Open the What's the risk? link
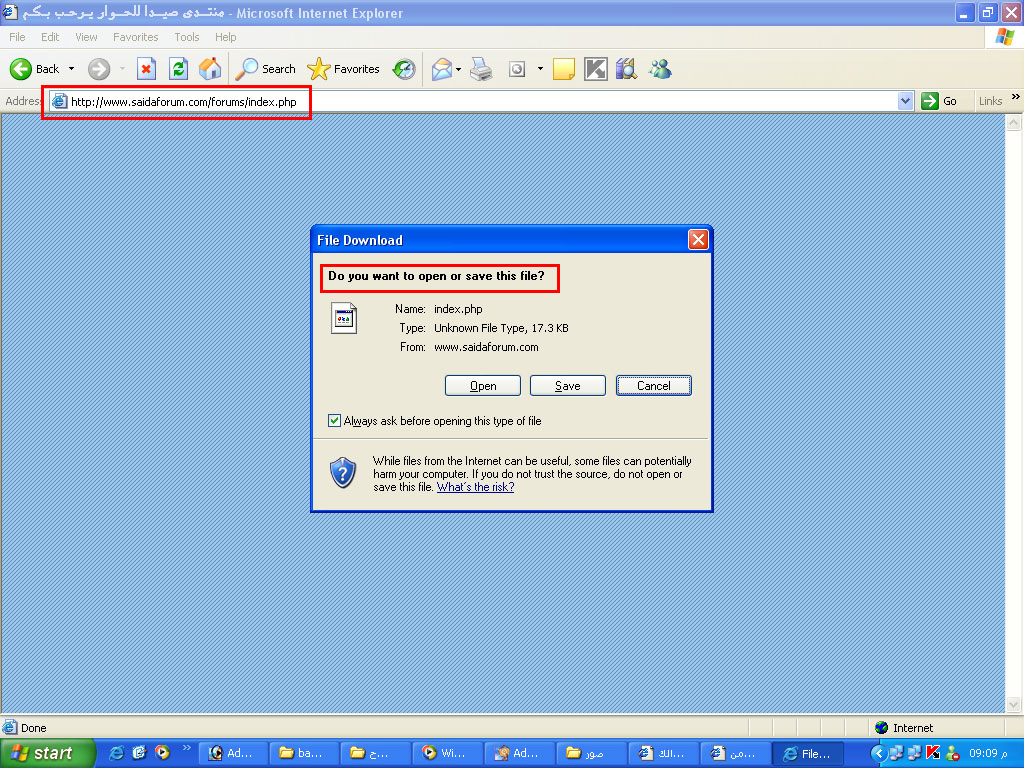The width and height of the screenshot is (1024, 768). coord(475,487)
